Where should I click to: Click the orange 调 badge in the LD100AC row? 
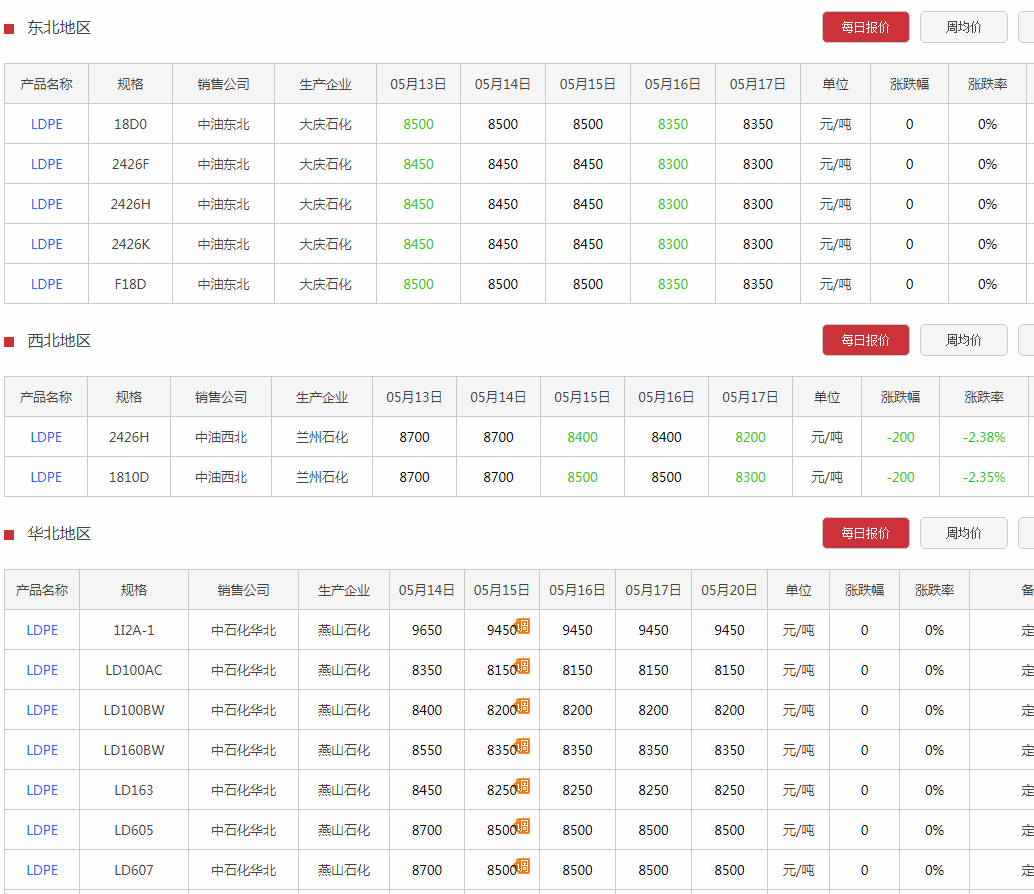point(523,666)
